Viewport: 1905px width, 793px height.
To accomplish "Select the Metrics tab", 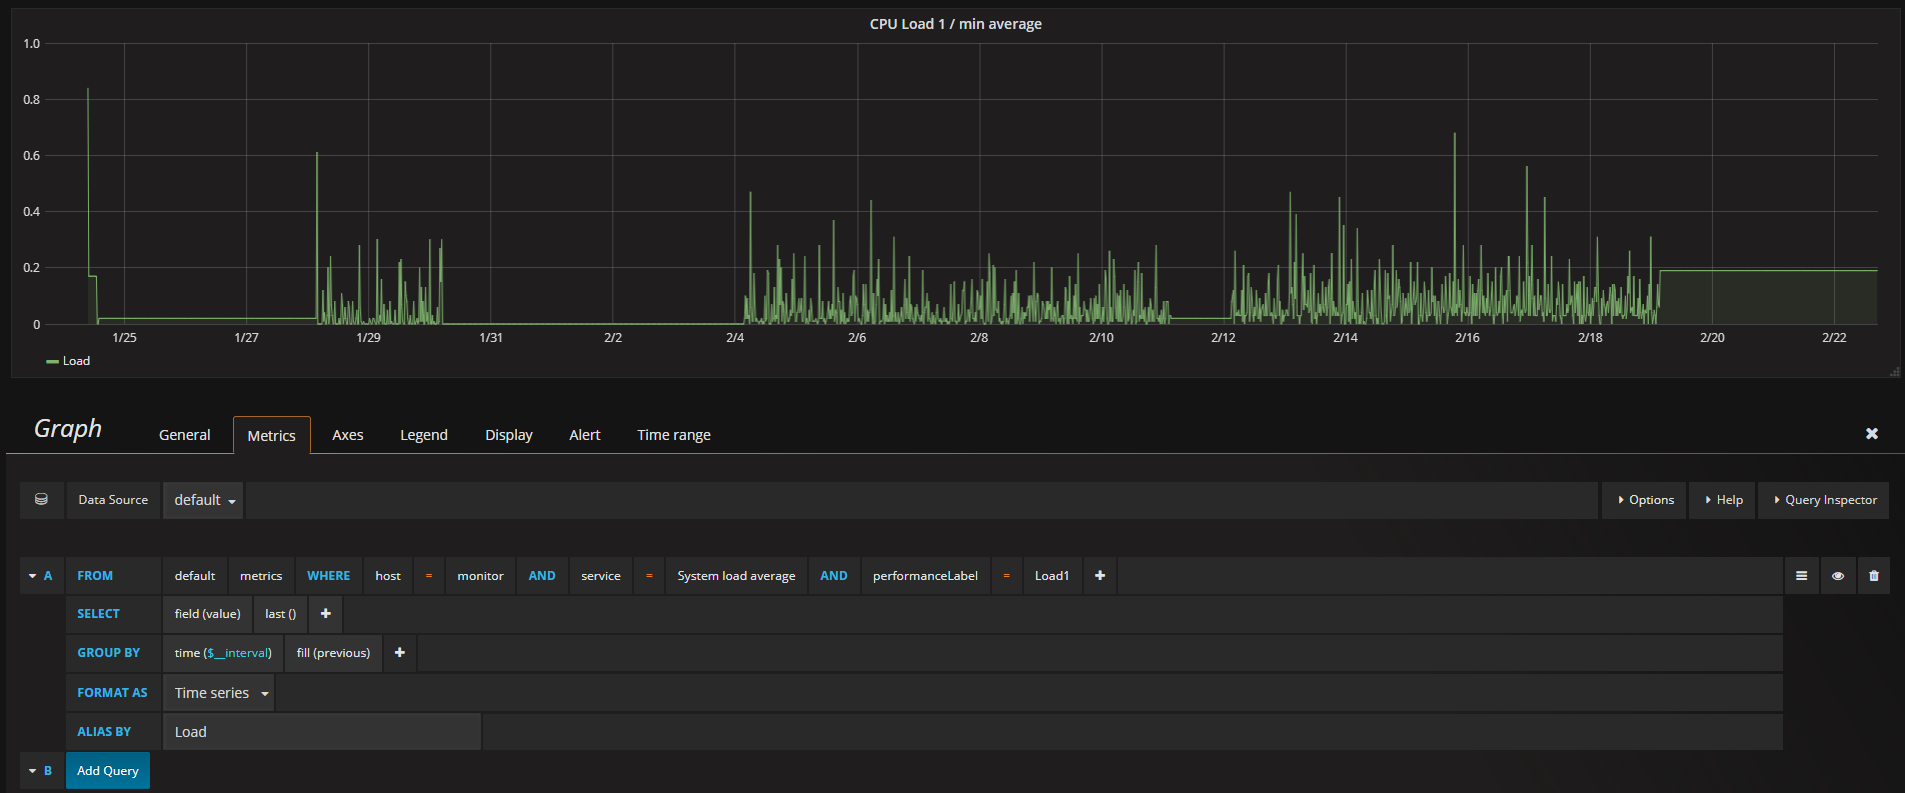I will (272, 435).
